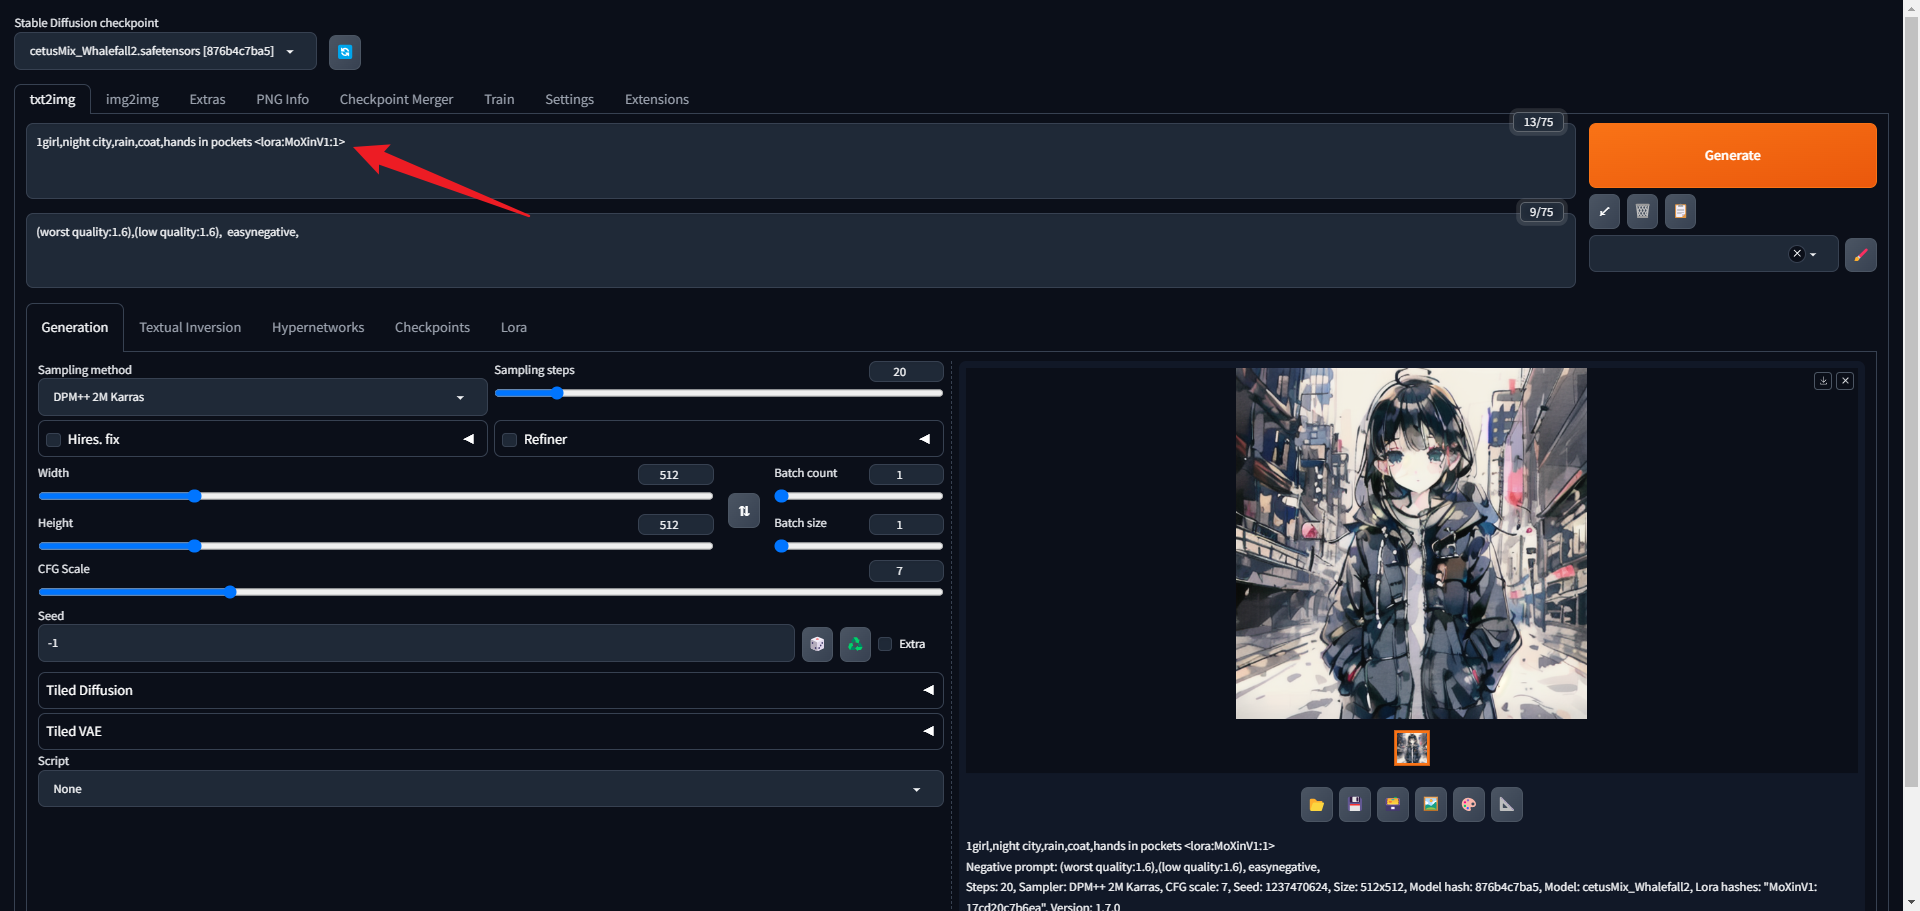1920x911 pixels.
Task: Switch to the Textual Inversion sub-tab
Action: (x=190, y=327)
